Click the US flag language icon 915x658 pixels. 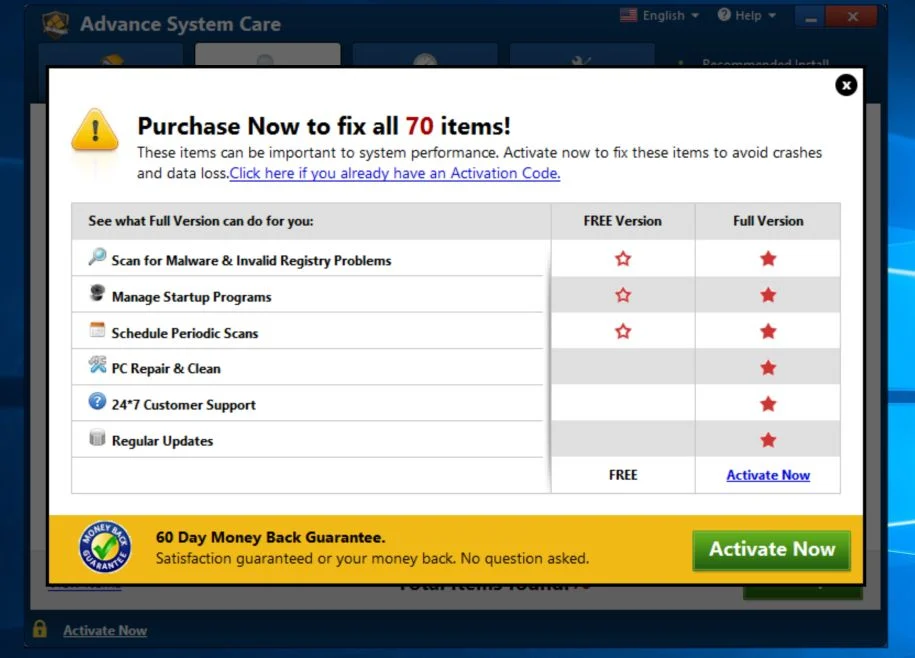point(628,15)
